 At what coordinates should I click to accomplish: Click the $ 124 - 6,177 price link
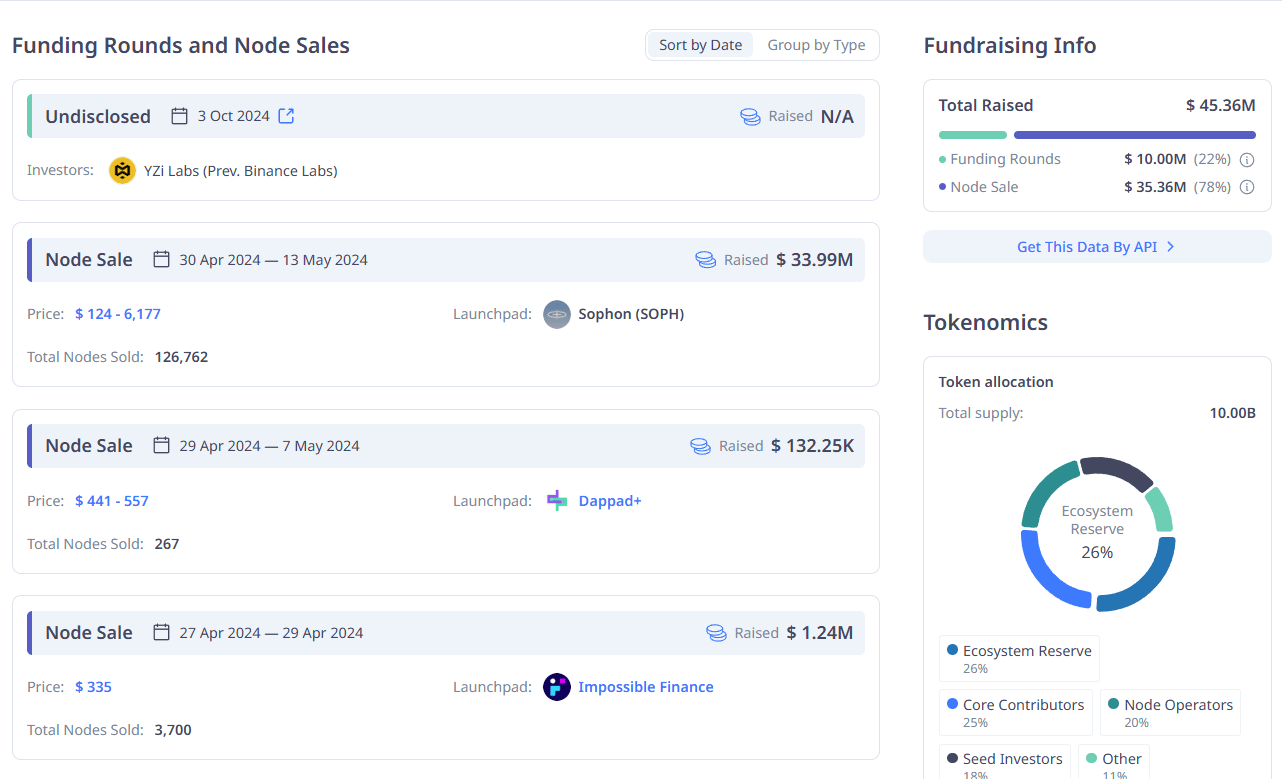[118, 314]
